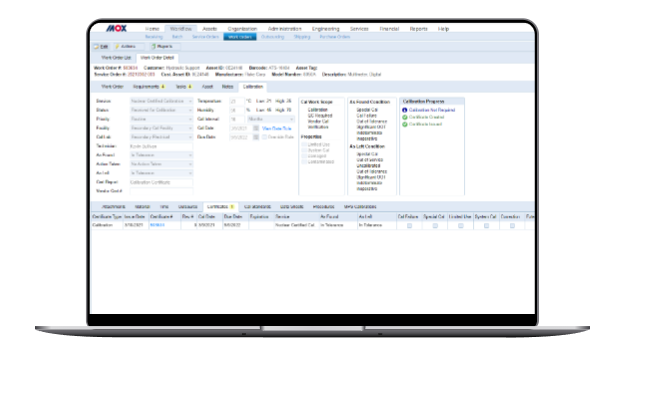Toggle the Override Rule checkbox
651x399 pixels.
[x=264, y=137]
